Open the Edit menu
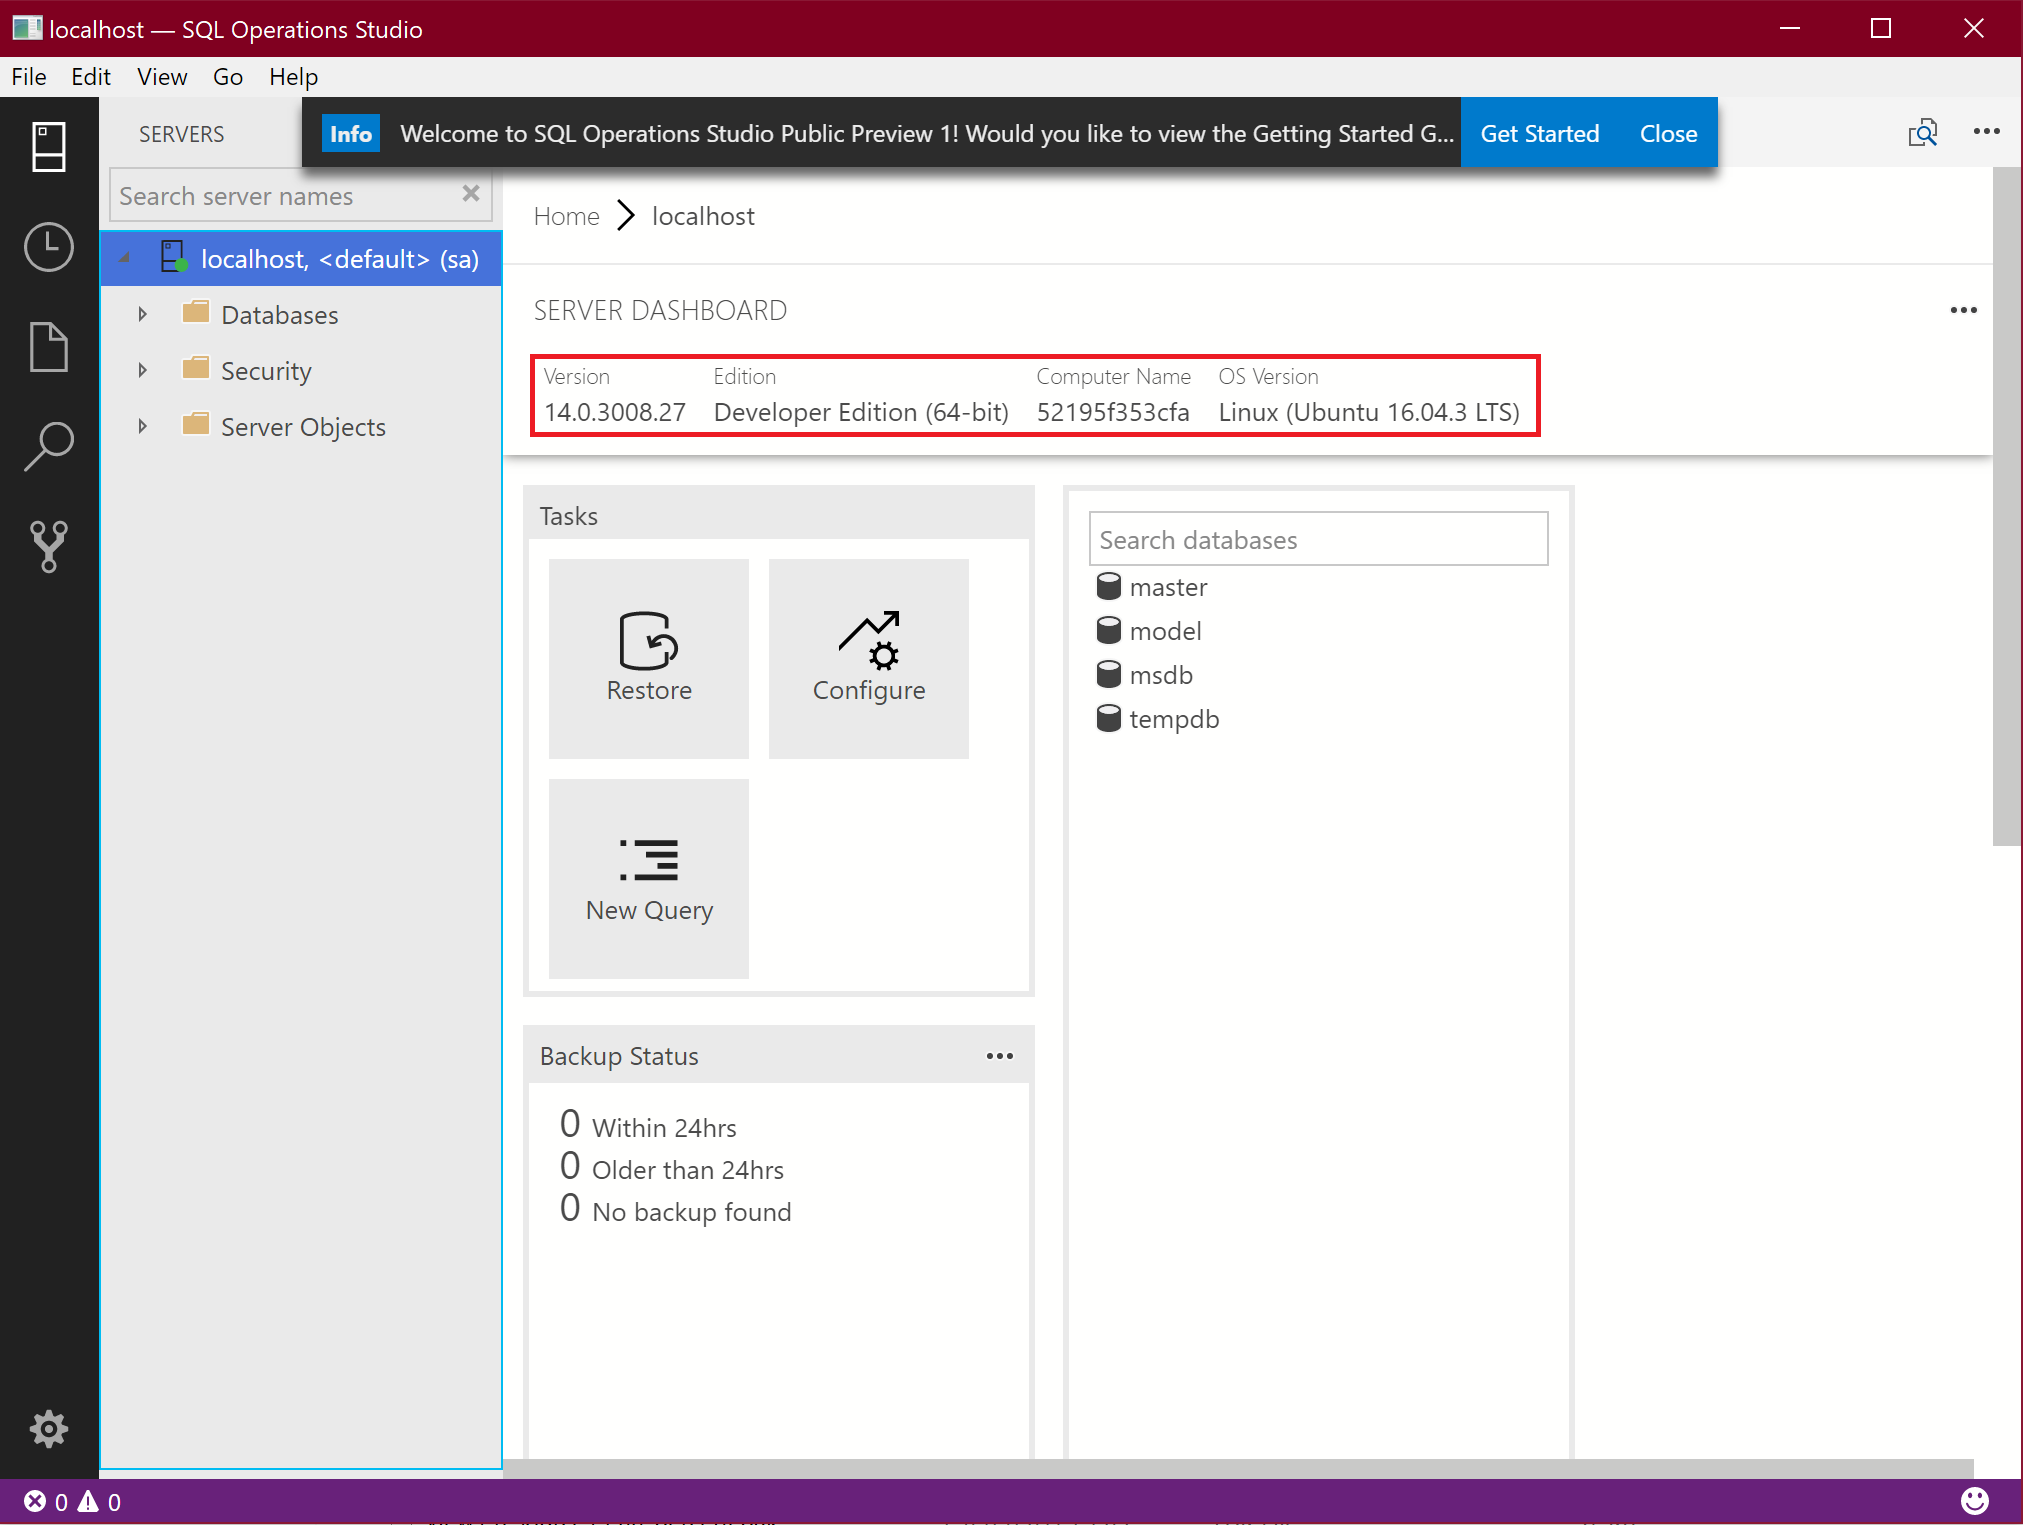The height and width of the screenshot is (1525, 2023). point(91,77)
